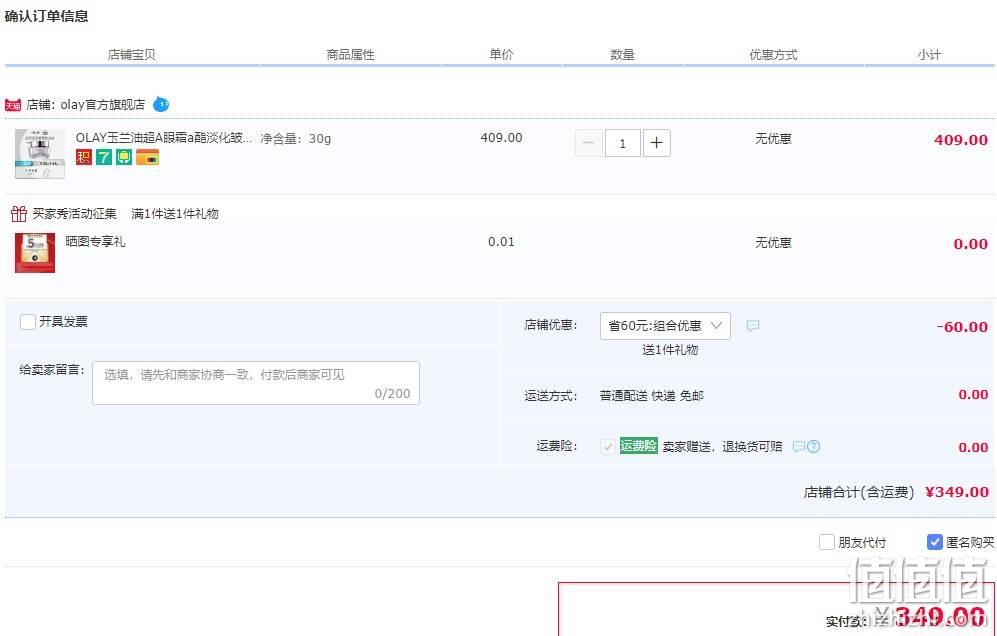Screen dimensions: 997x636
Task: Uncheck the 匿名购买 checkbox
Action: coord(935,543)
